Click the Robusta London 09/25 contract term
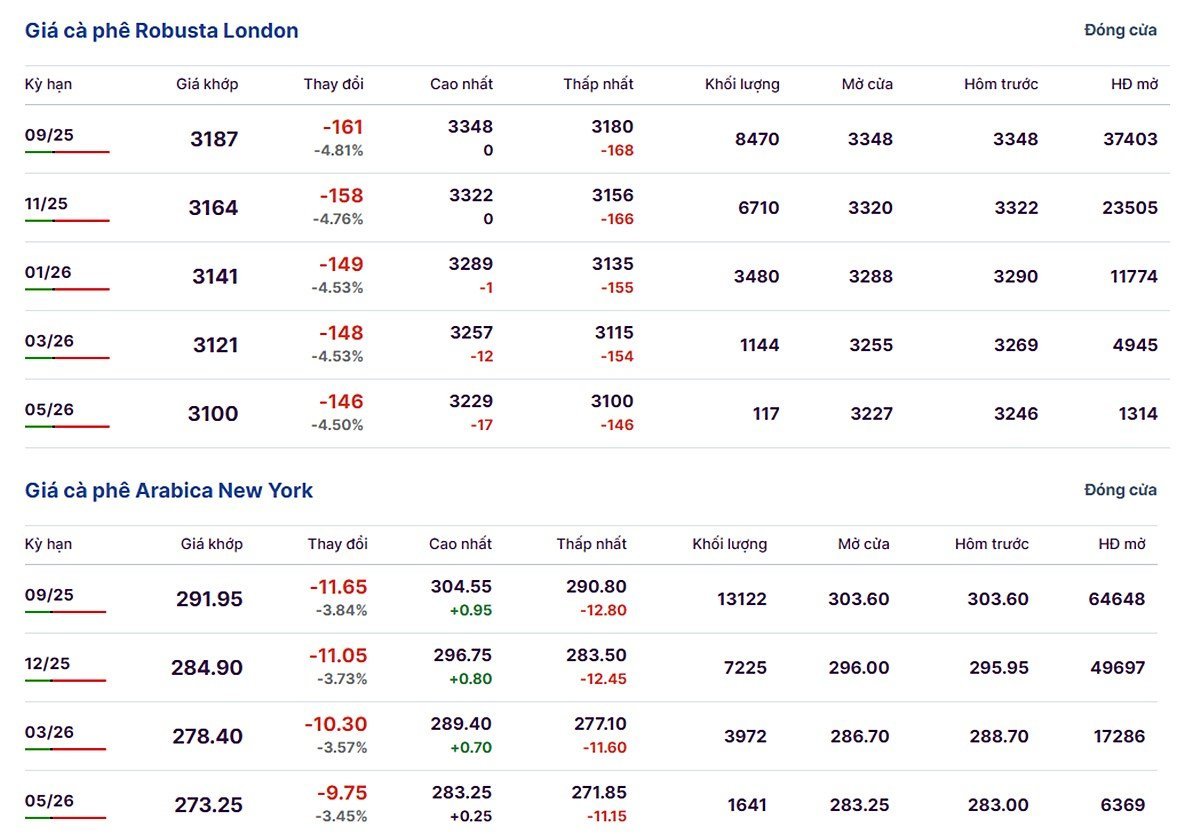This screenshot has height=834, width=1200. pos(49,135)
